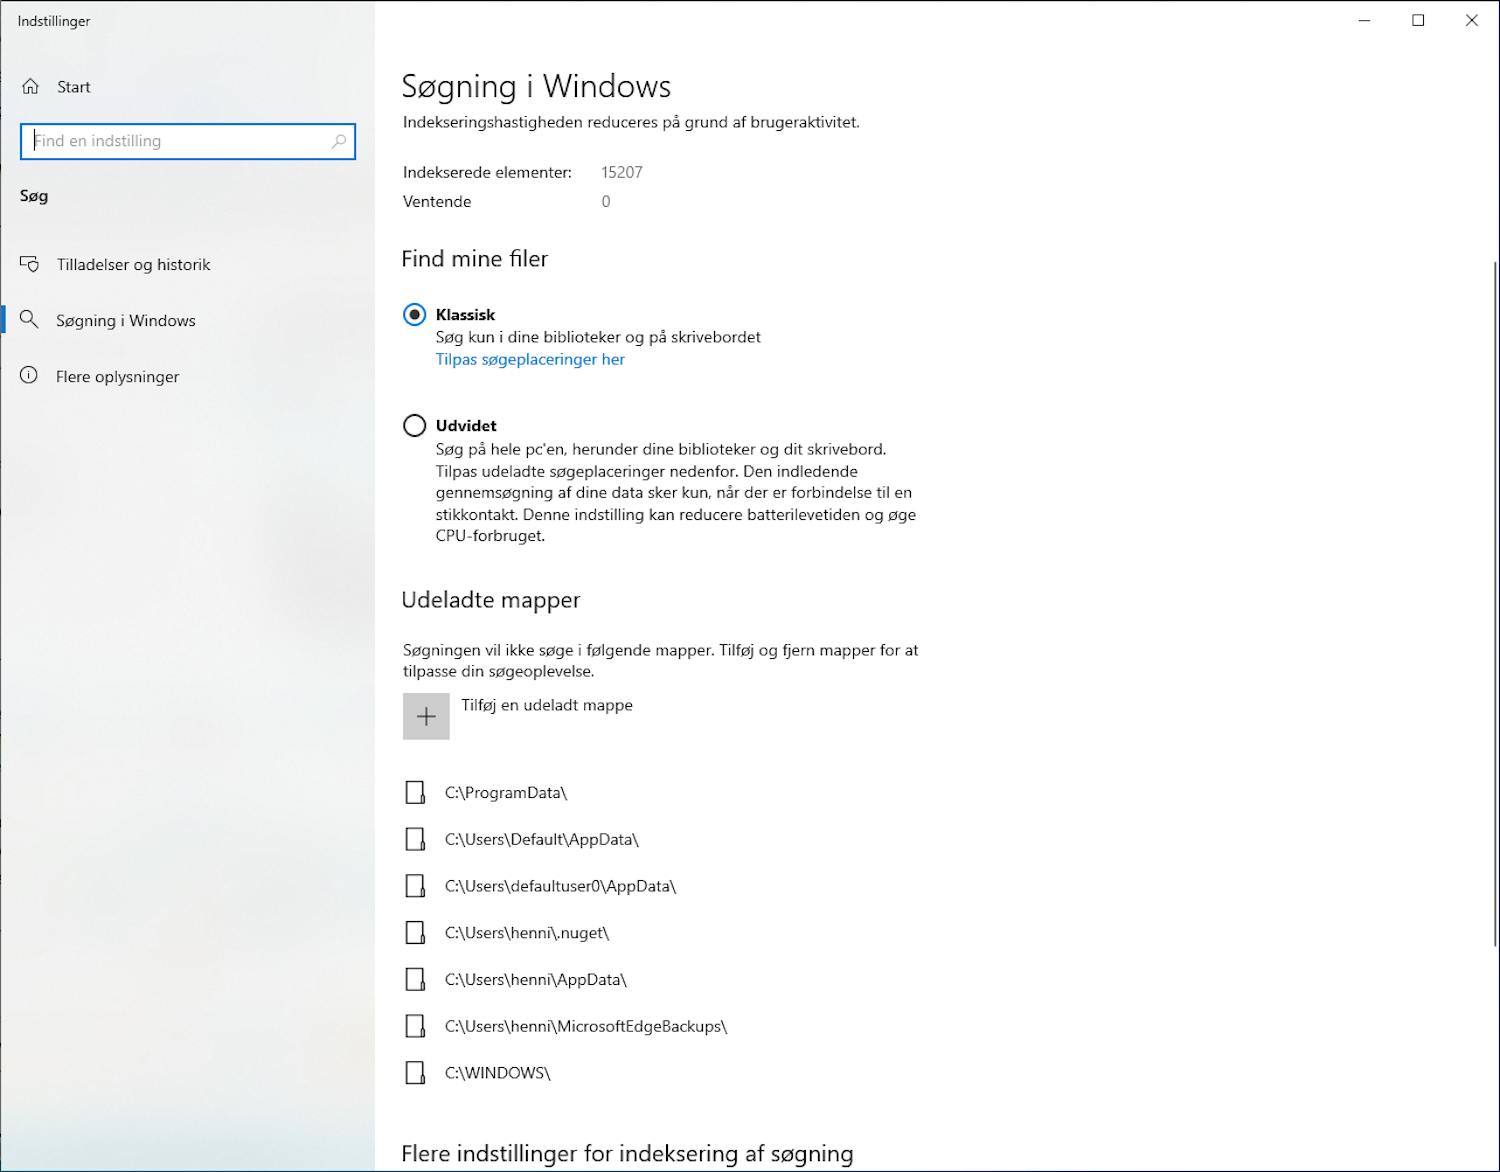Enable the Udvidet search option
The width and height of the screenshot is (1500, 1172).
(x=414, y=425)
